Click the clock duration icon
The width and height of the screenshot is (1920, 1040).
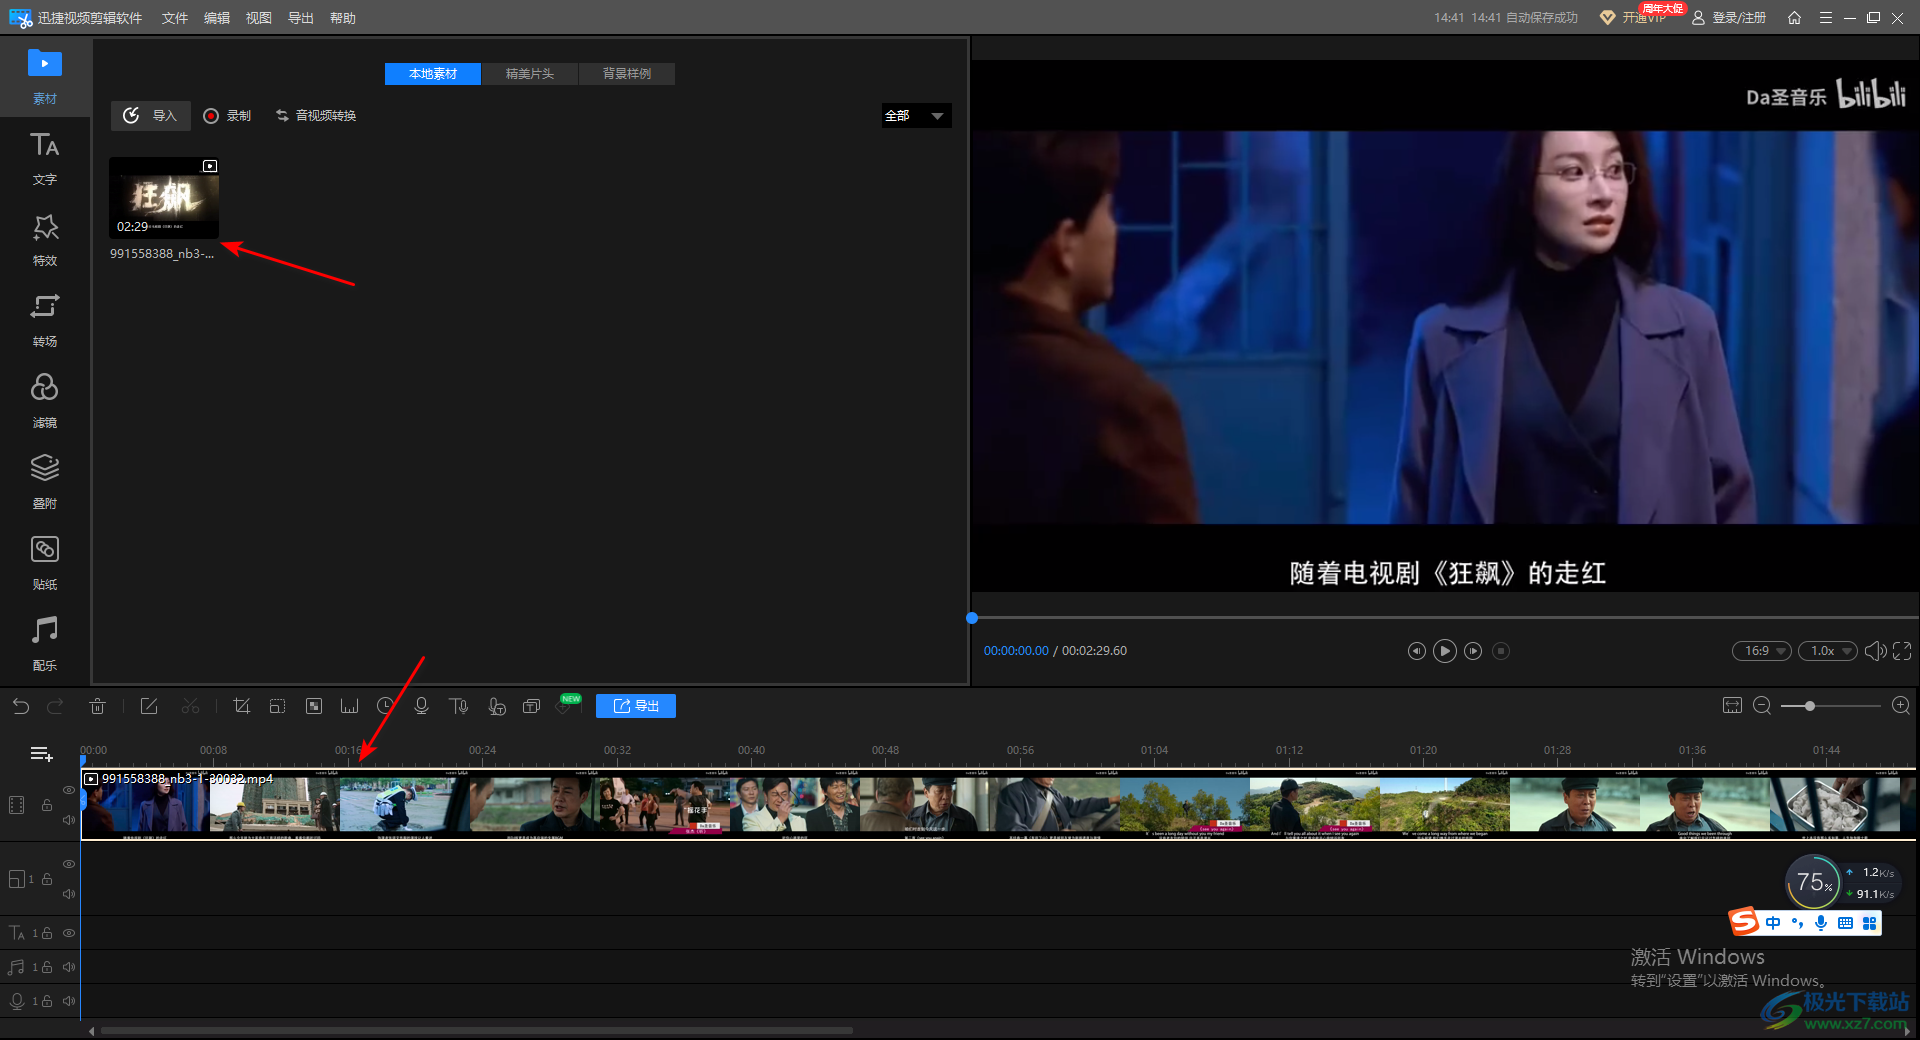[385, 706]
